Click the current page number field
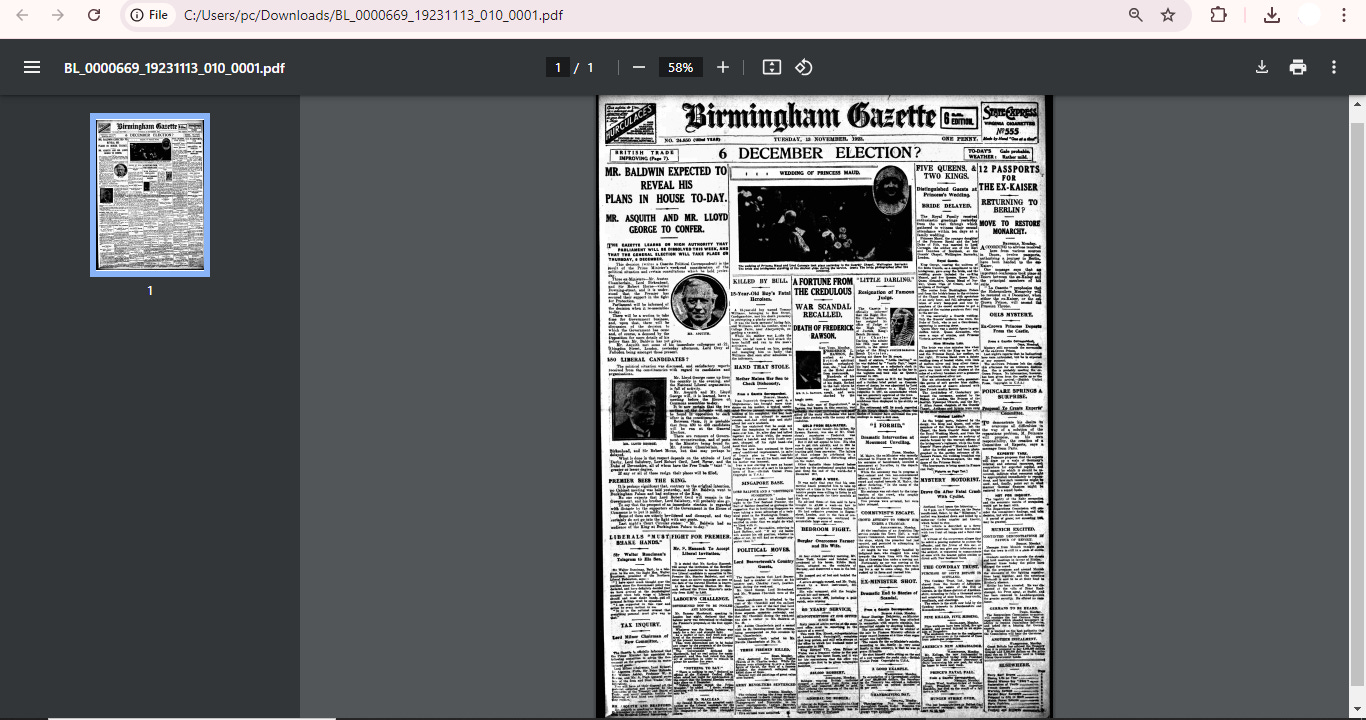The image size is (1366, 720). [x=557, y=67]
